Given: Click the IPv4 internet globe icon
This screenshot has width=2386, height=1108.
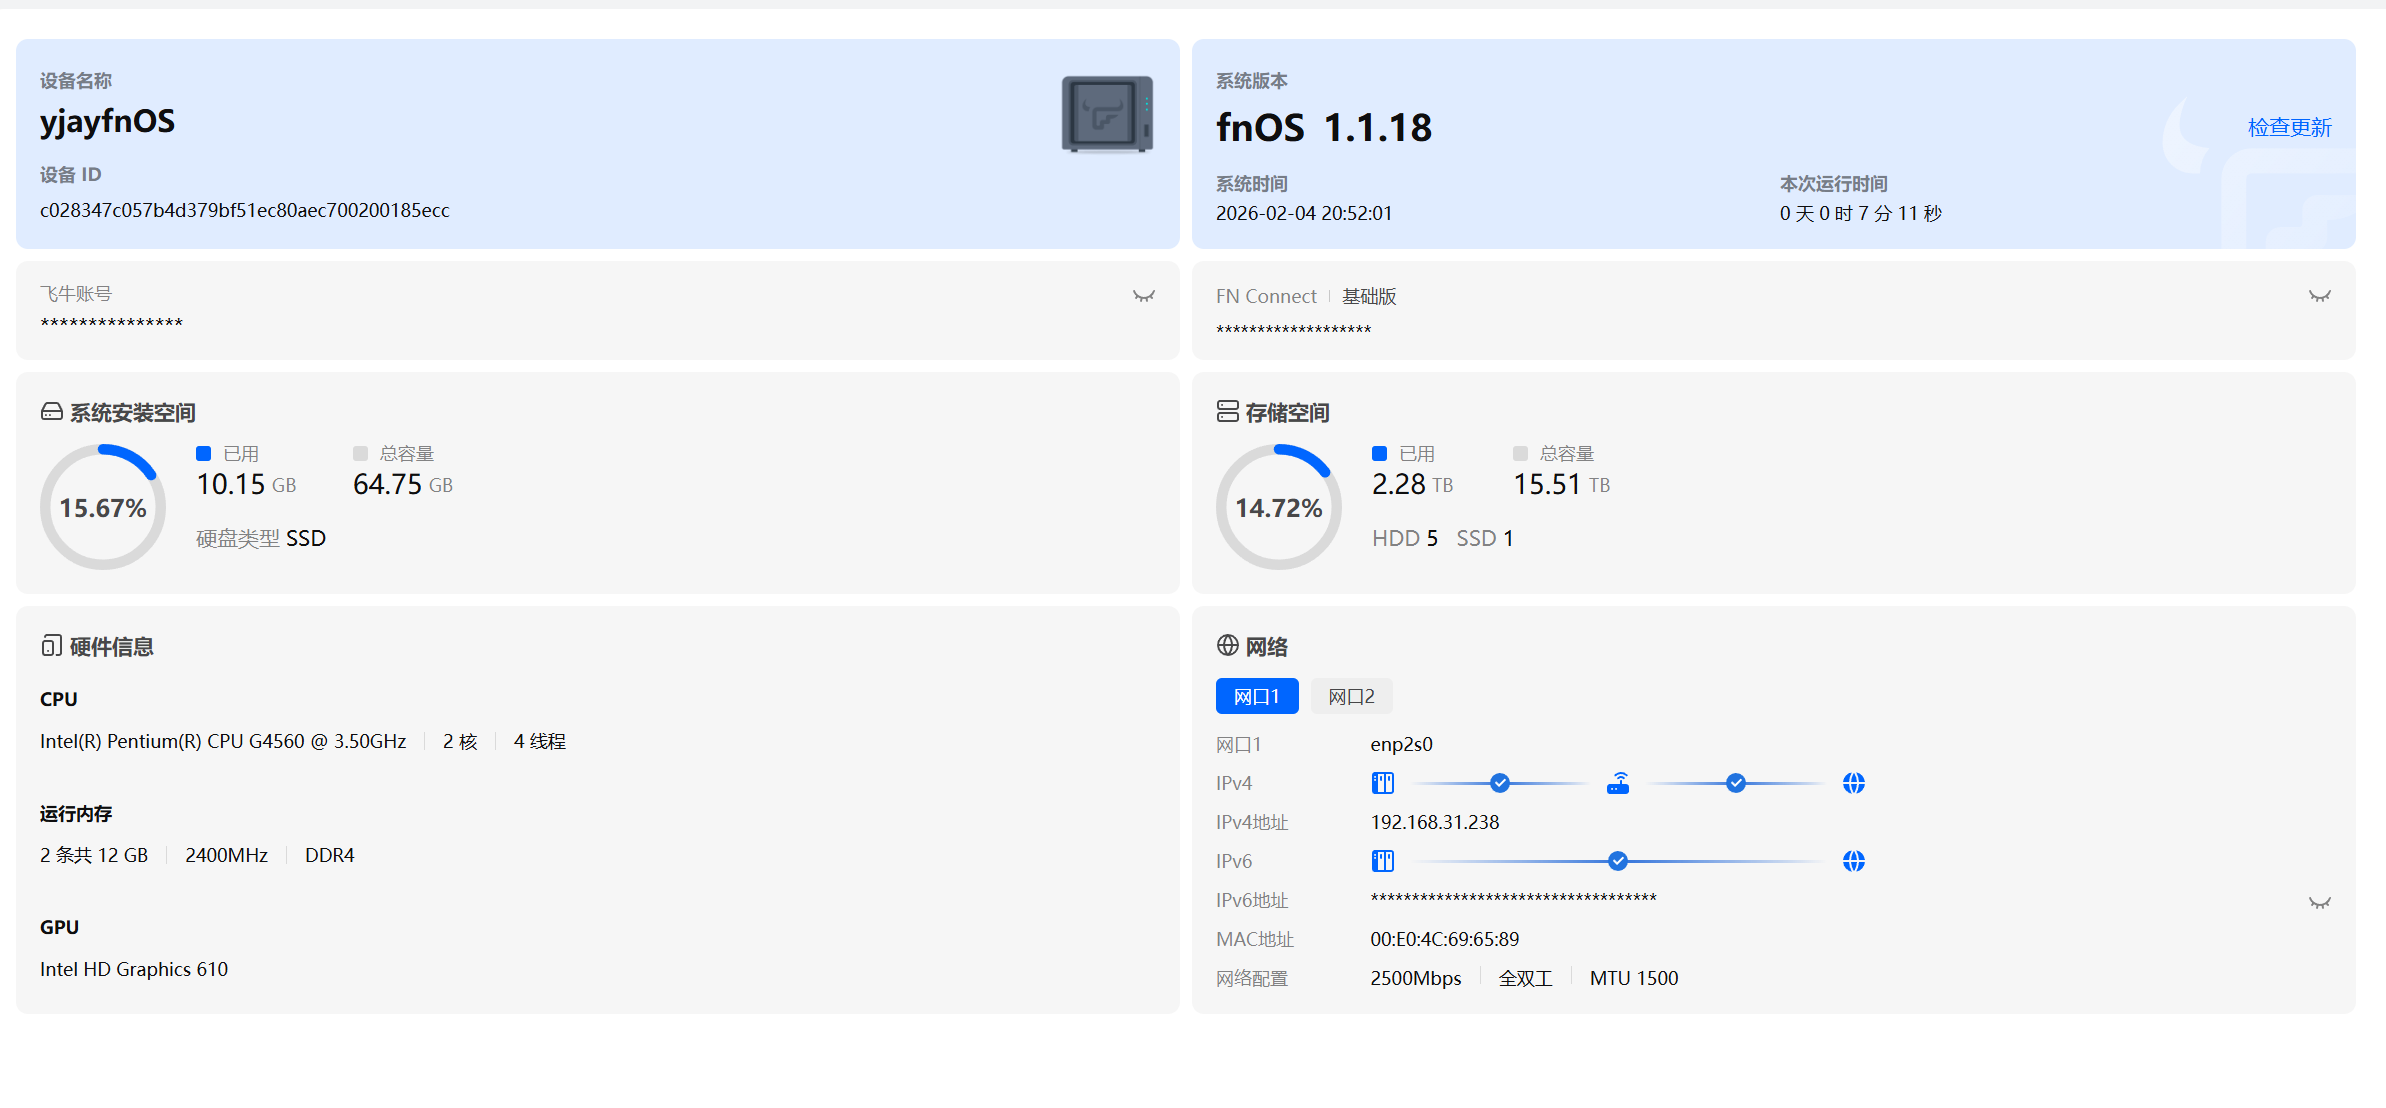Looking at the screenshot, I should (x=1853, y=783).
